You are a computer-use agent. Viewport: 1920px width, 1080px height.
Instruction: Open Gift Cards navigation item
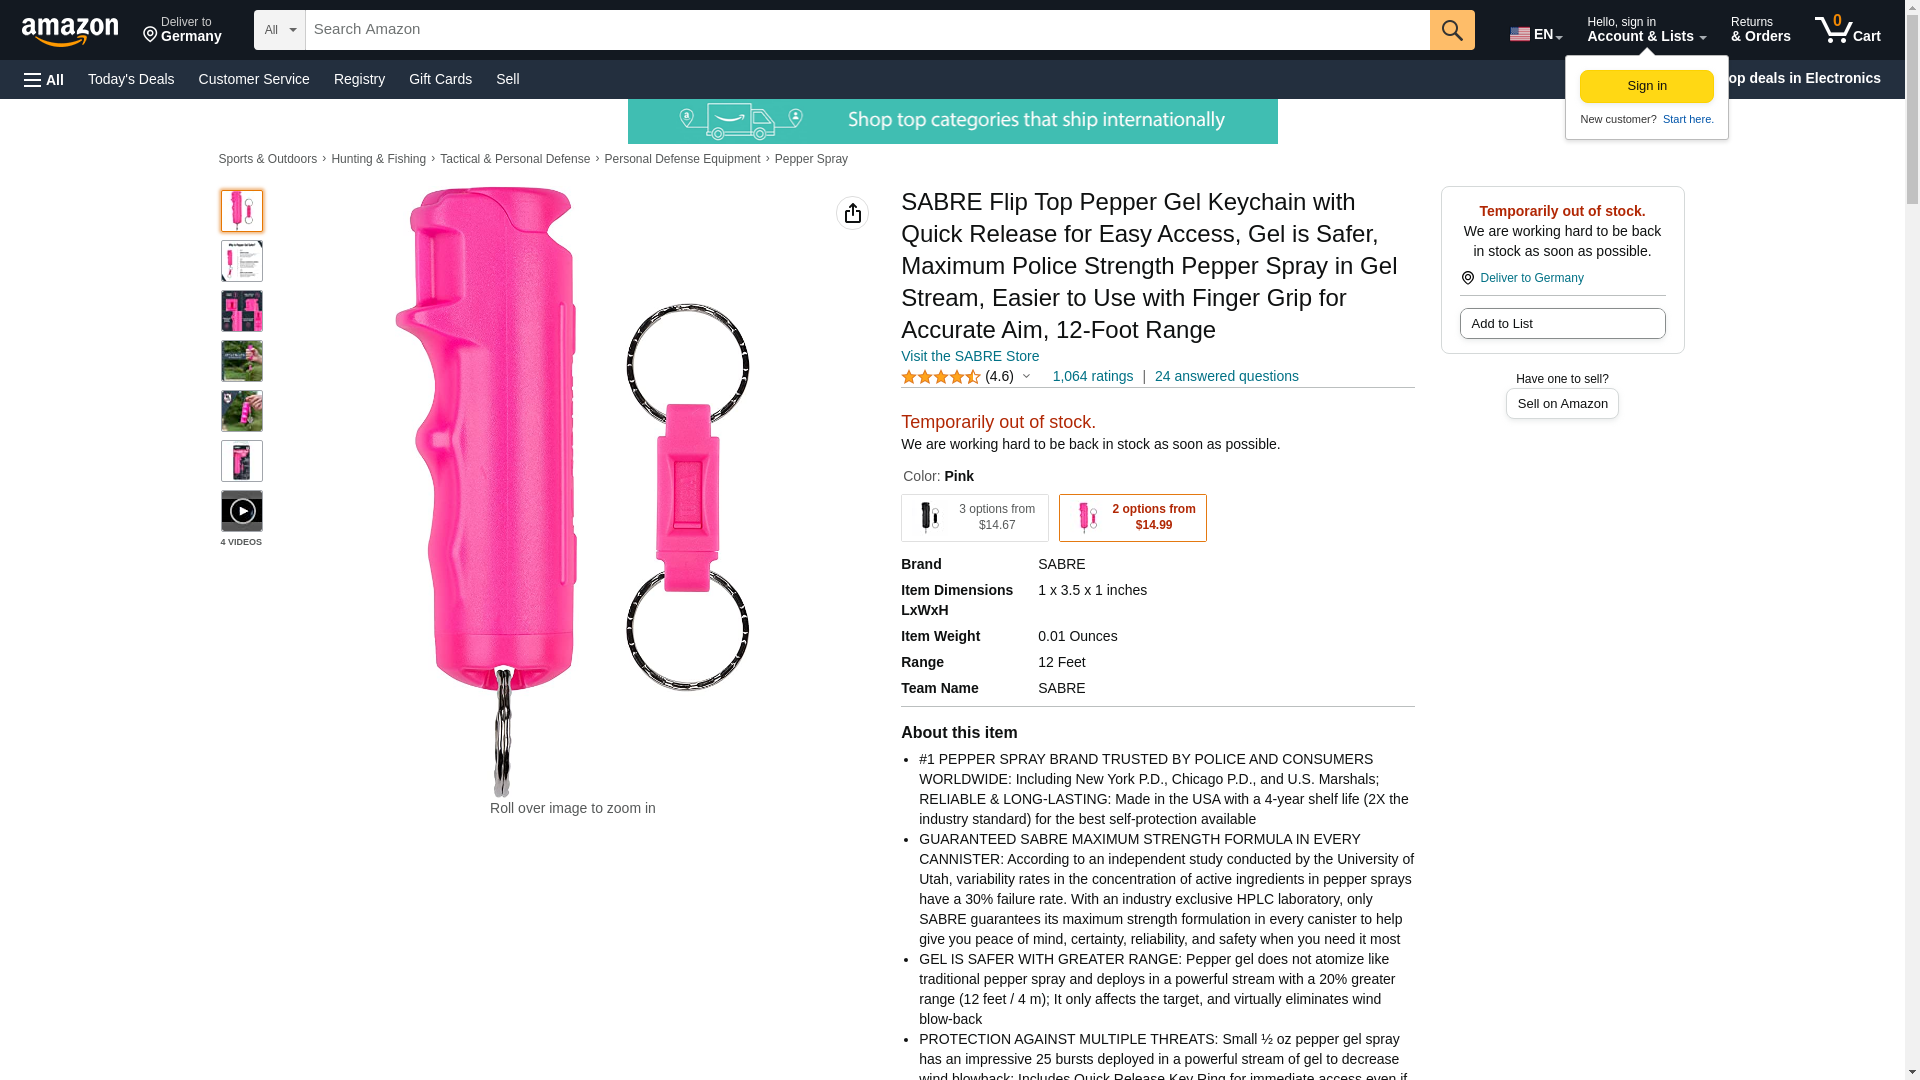point(440,79)
